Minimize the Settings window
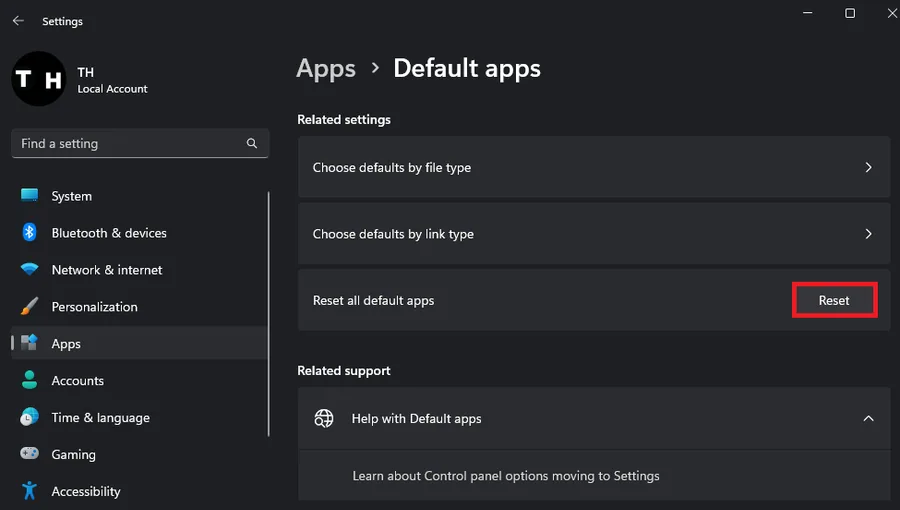 [808, 13]
